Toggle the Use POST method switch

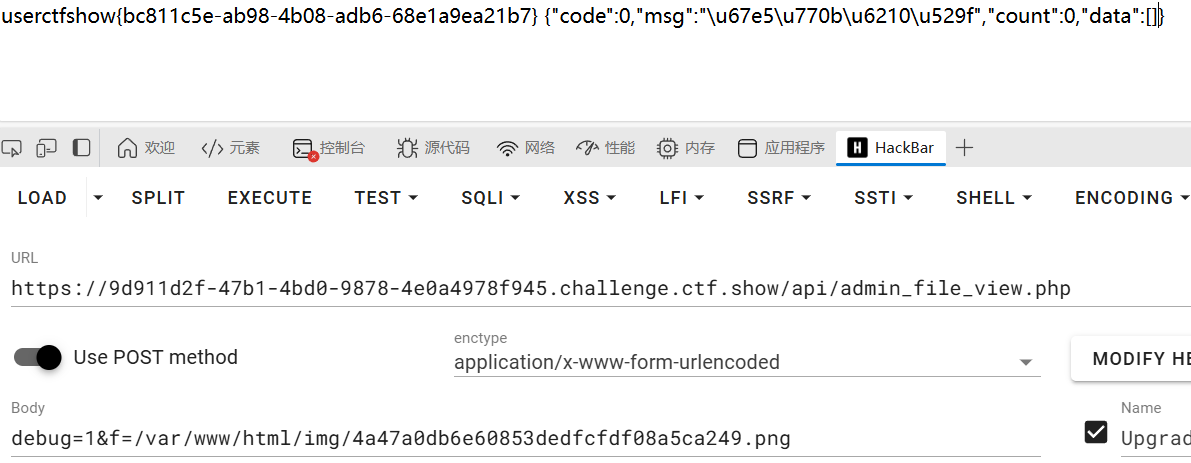click(39, 357)
